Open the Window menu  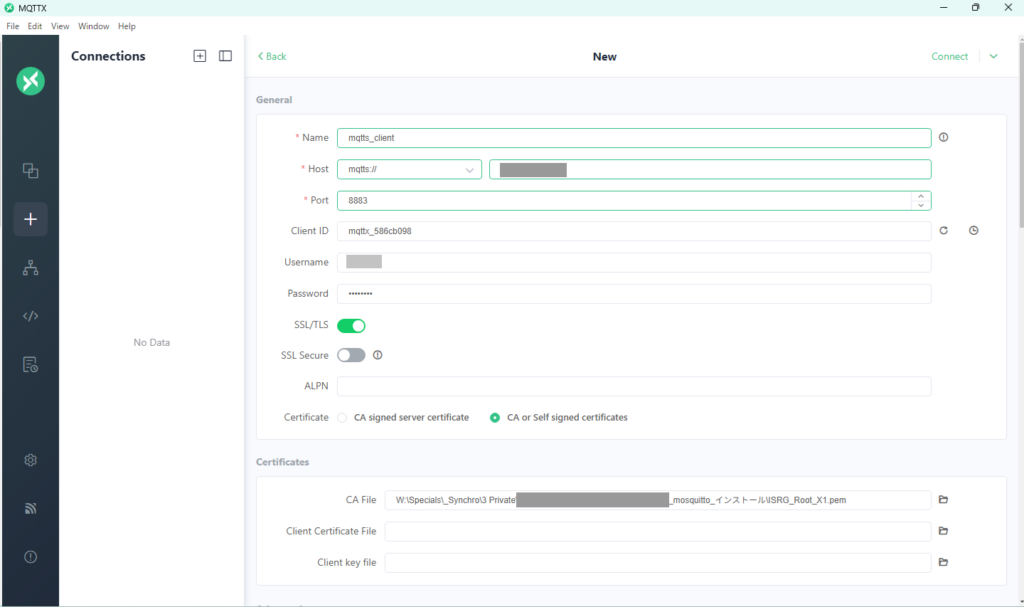click(93, 26)
